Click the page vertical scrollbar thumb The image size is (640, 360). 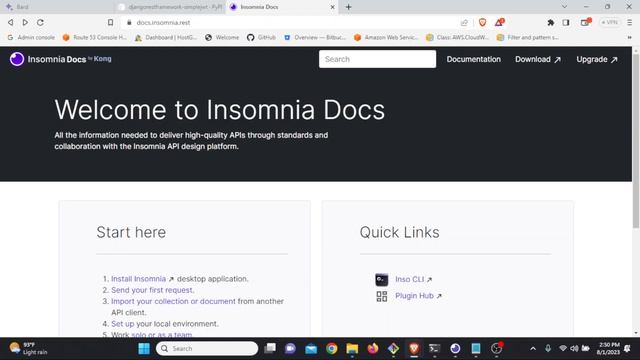(636, 141)
